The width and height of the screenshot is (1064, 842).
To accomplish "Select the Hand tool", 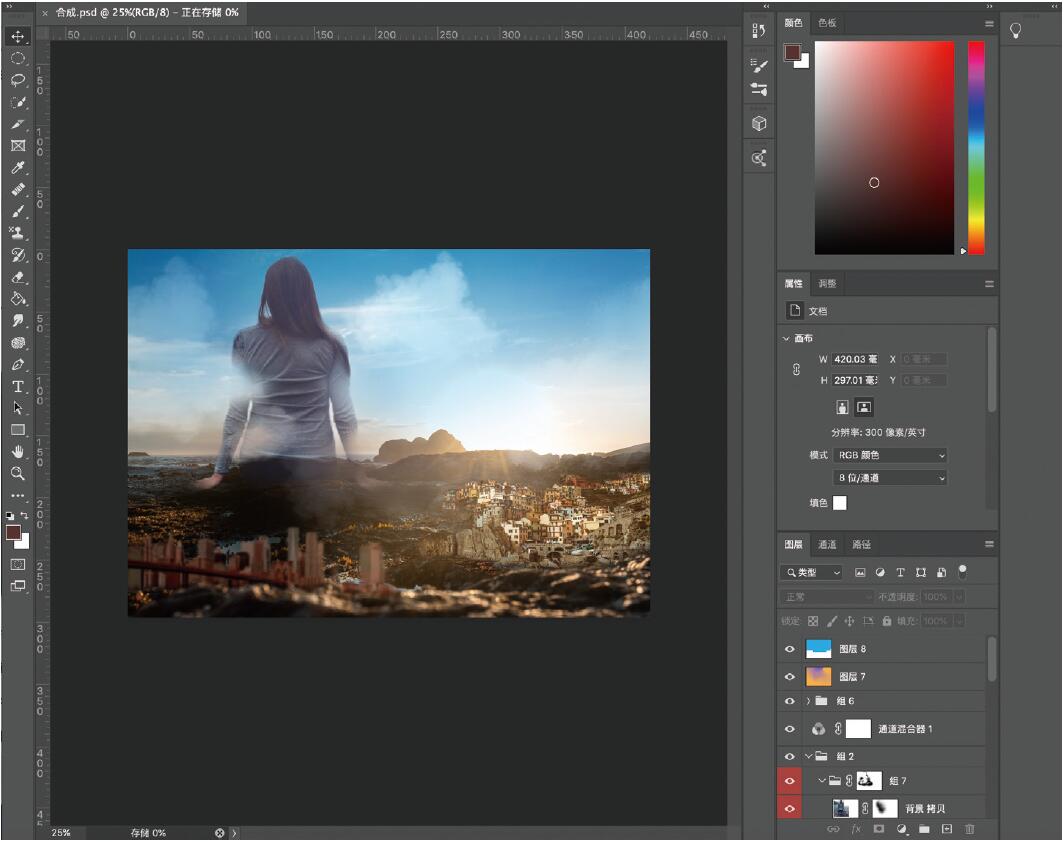I will 18,452.
